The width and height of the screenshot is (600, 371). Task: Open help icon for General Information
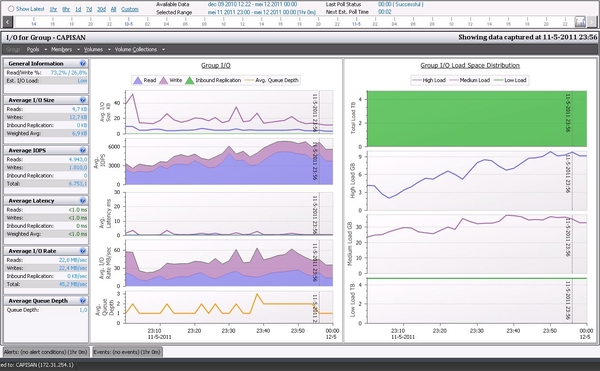[83, 63]
